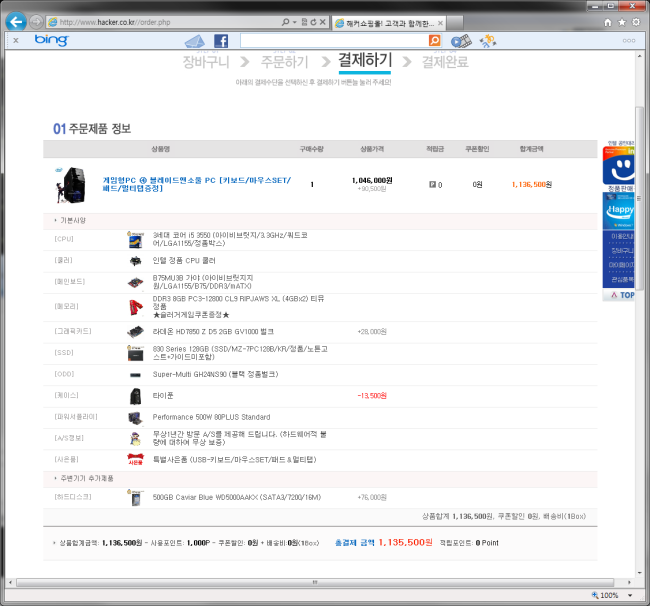Select the 해커쇼핑몰 browser tab

point(389,23)
